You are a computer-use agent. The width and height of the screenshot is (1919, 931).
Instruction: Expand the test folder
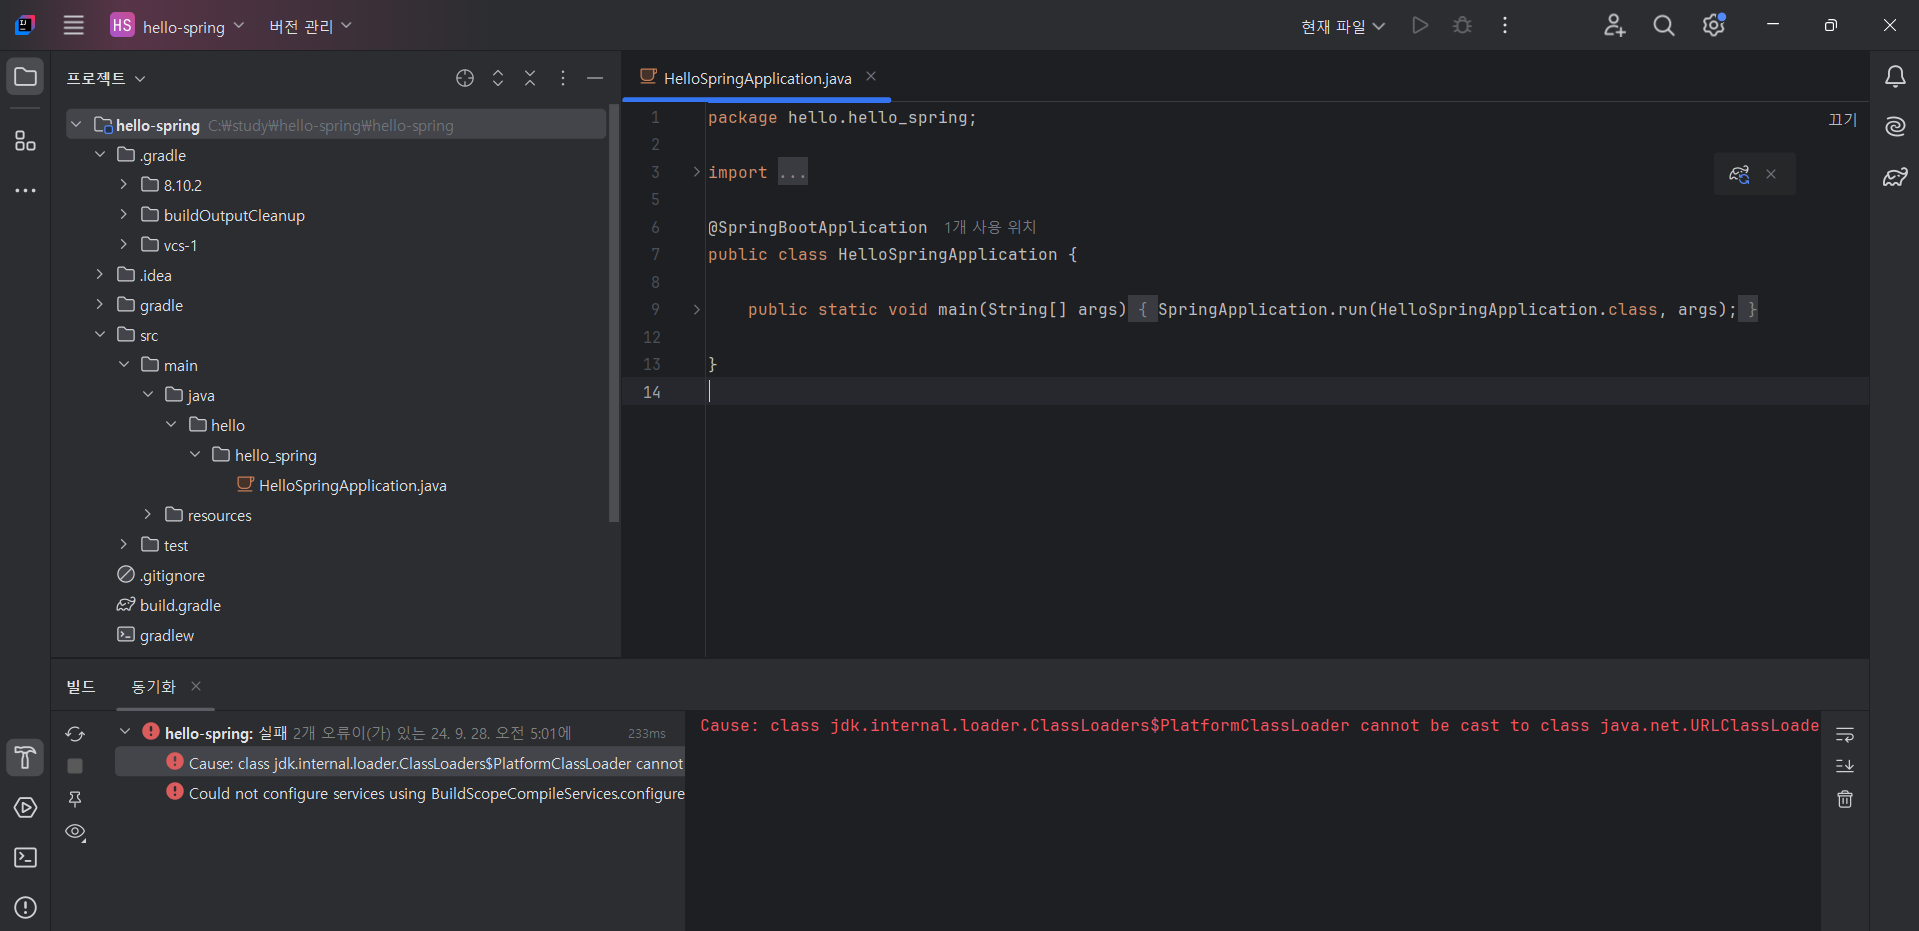124,544
